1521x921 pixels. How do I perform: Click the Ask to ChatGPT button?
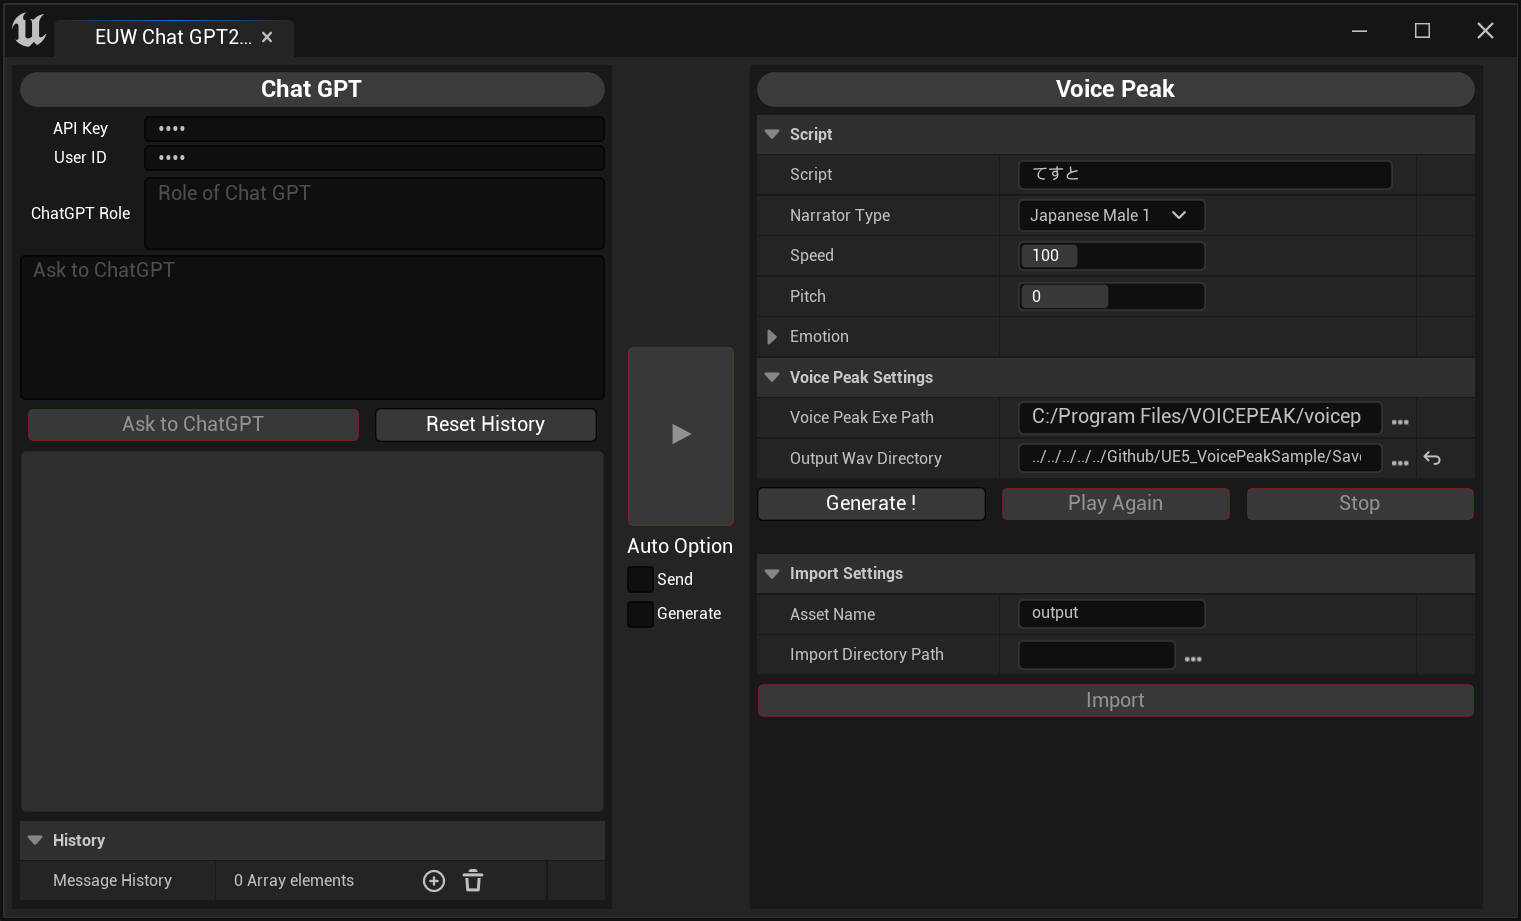pos(193,425)
